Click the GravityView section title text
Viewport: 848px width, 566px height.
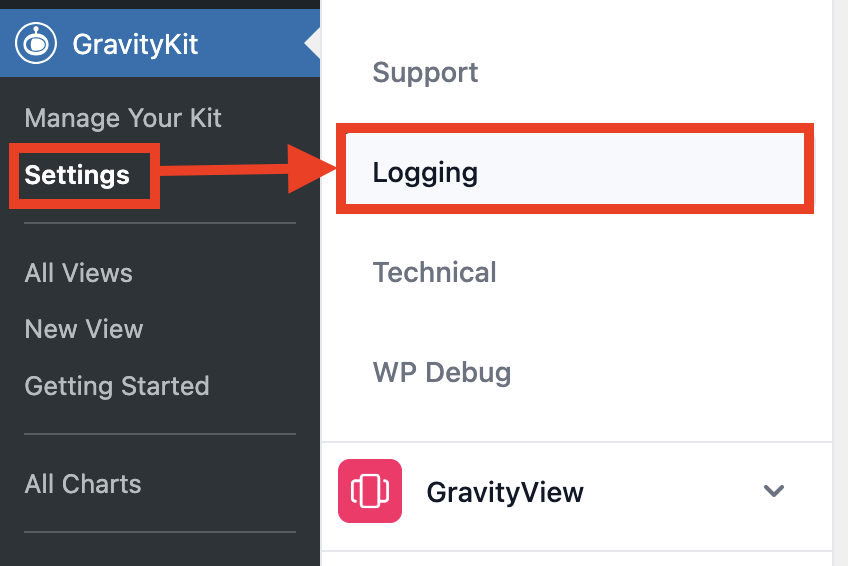coord(505,492)
